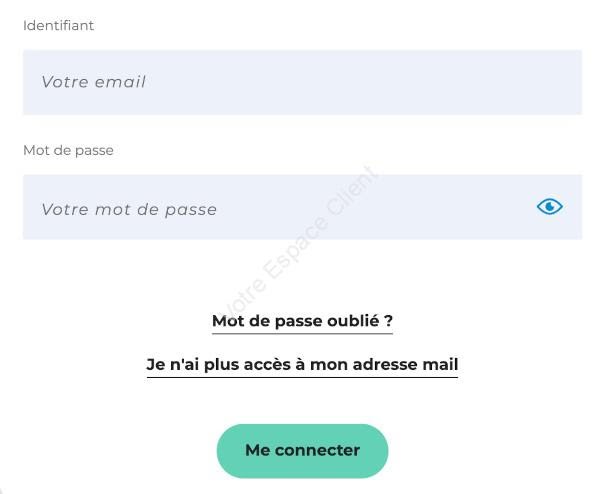Log in using the teal rounded button
The width and height of the screenshot is (600, 494).
302,451
